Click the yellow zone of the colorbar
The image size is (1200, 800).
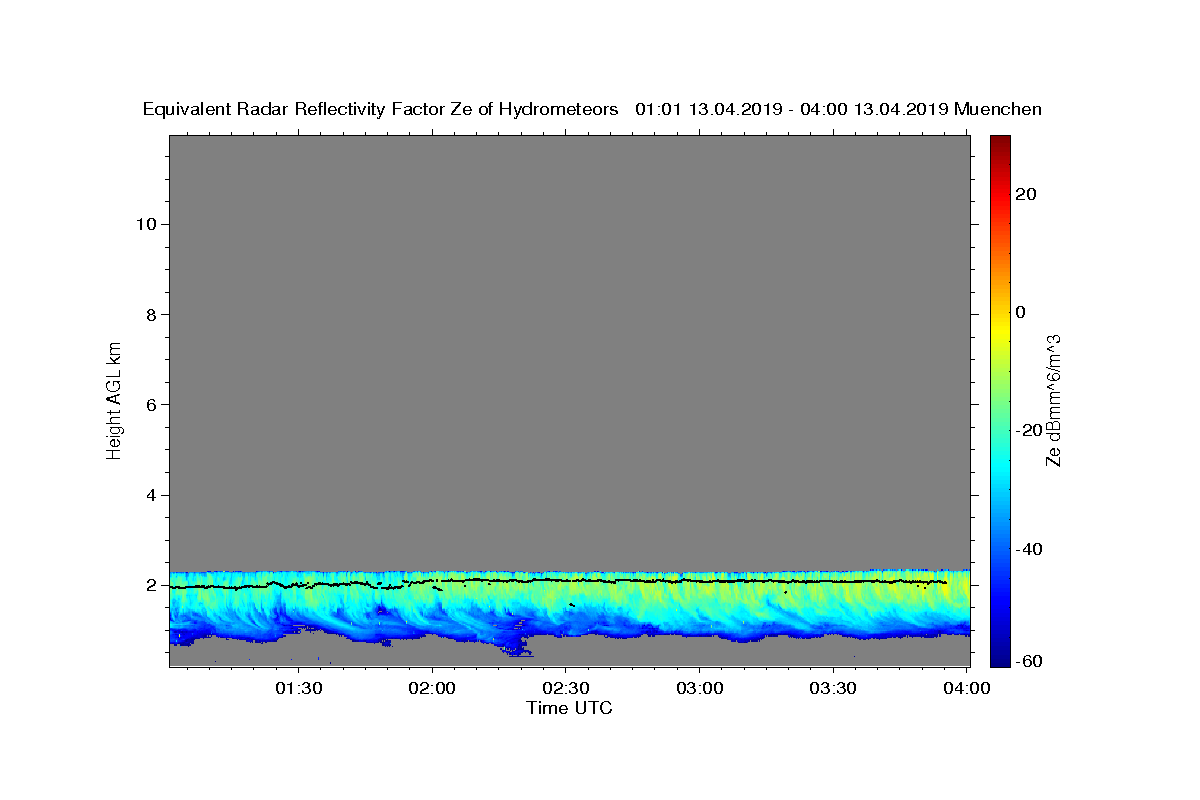pyautogui.click(x=1000, y=330)
